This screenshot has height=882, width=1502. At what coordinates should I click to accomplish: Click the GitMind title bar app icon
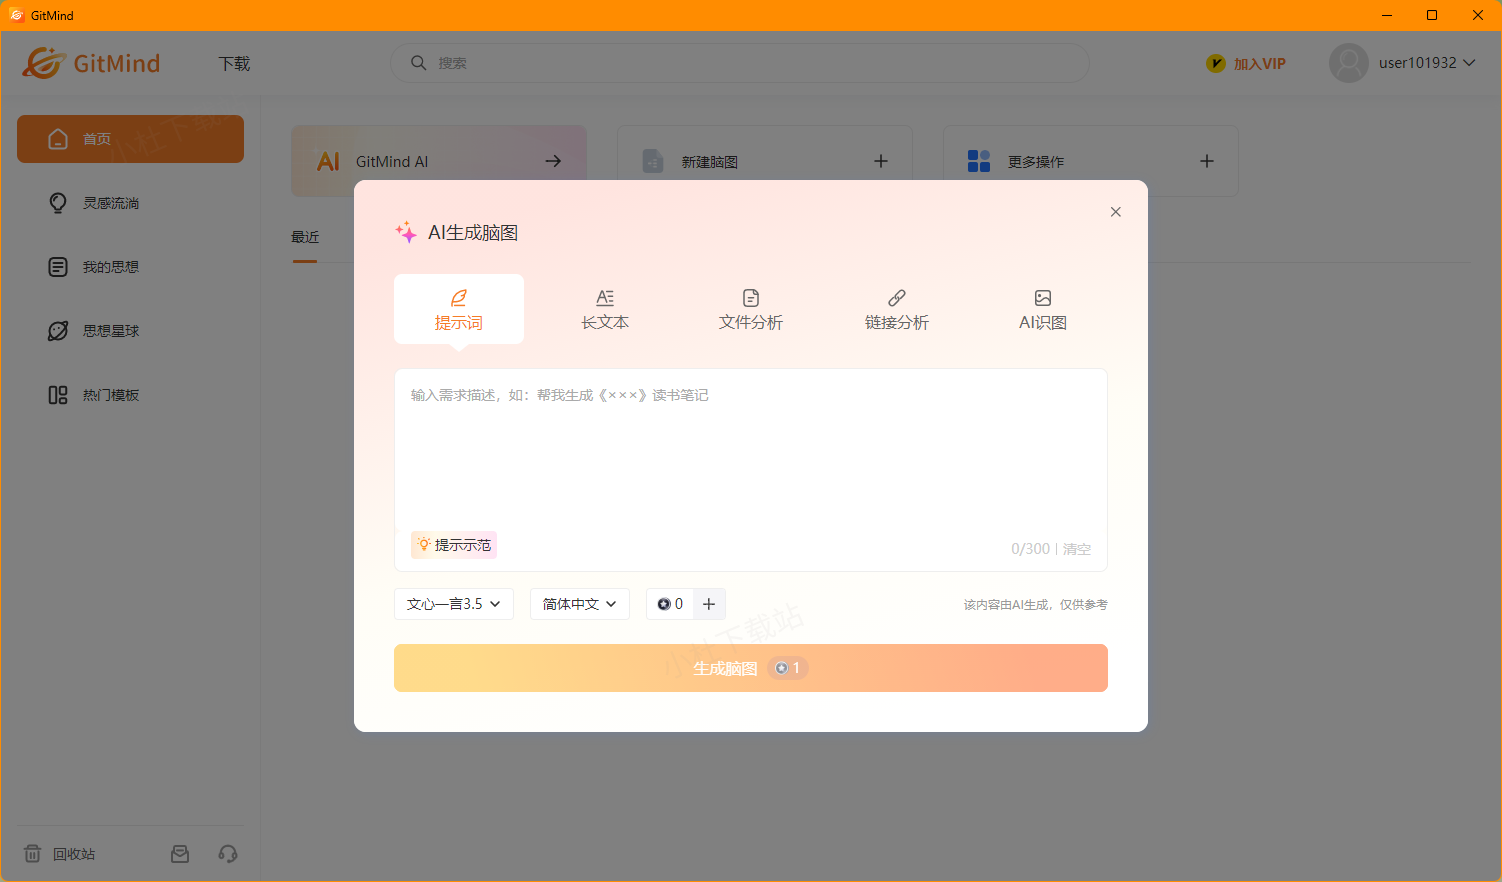point(16,15)
